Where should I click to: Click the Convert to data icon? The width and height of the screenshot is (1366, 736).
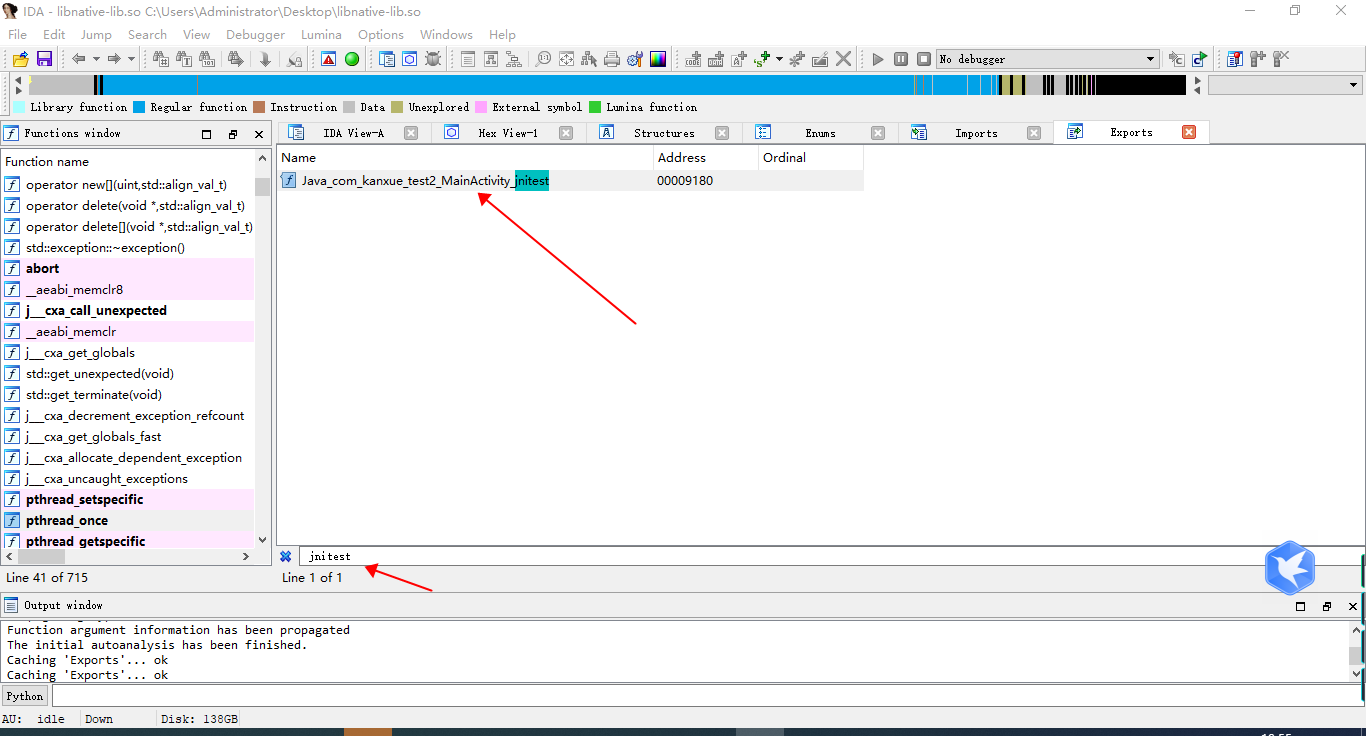pos(716,59)
